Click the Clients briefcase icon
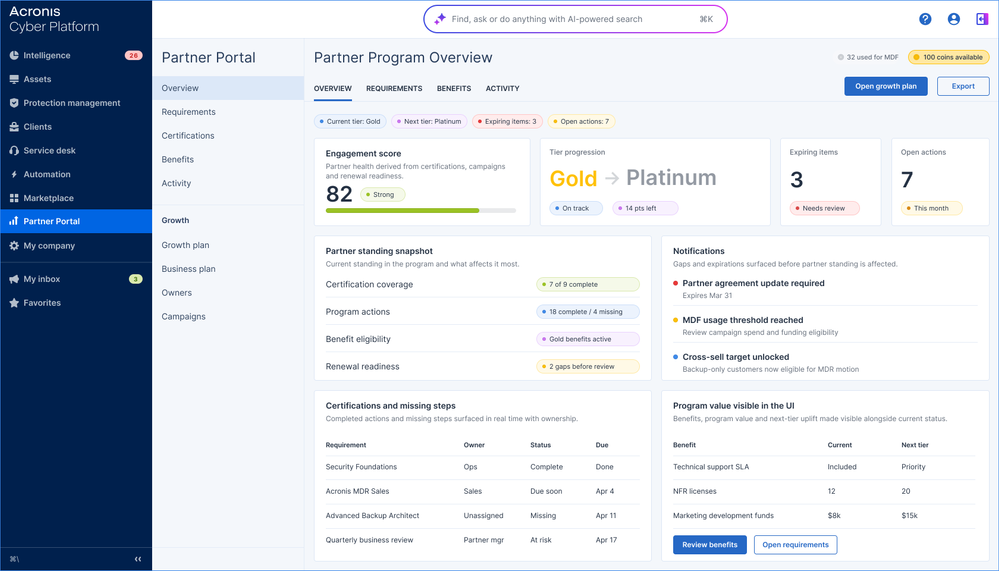 click(14, 127)
